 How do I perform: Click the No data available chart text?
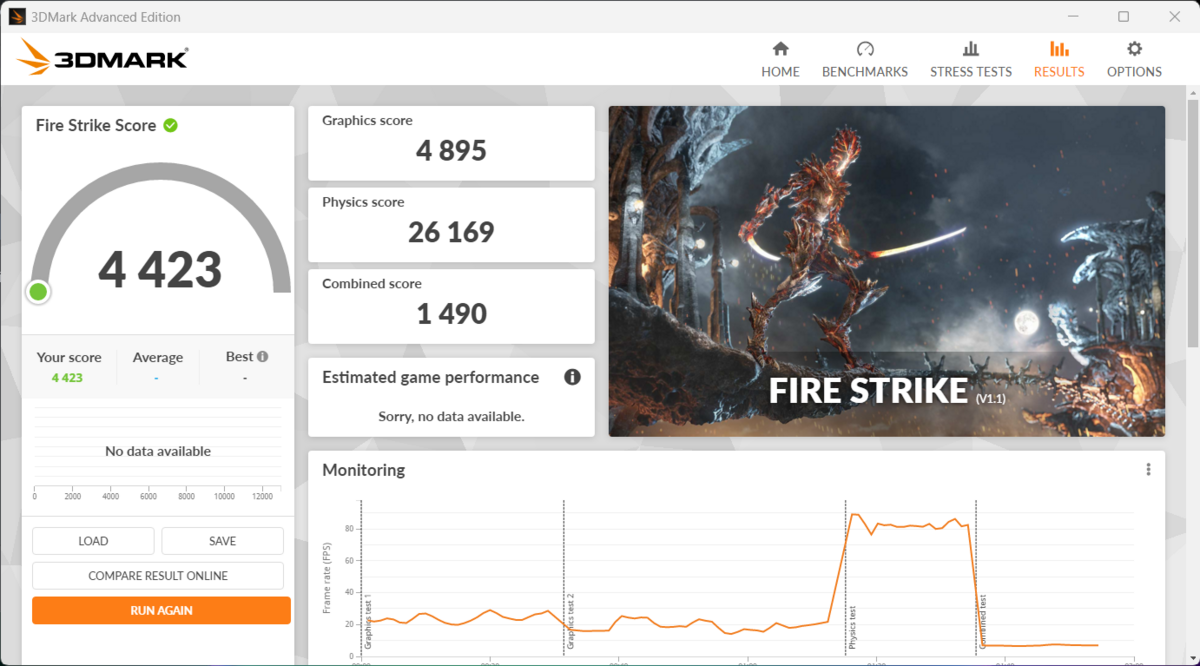point(158,451)
